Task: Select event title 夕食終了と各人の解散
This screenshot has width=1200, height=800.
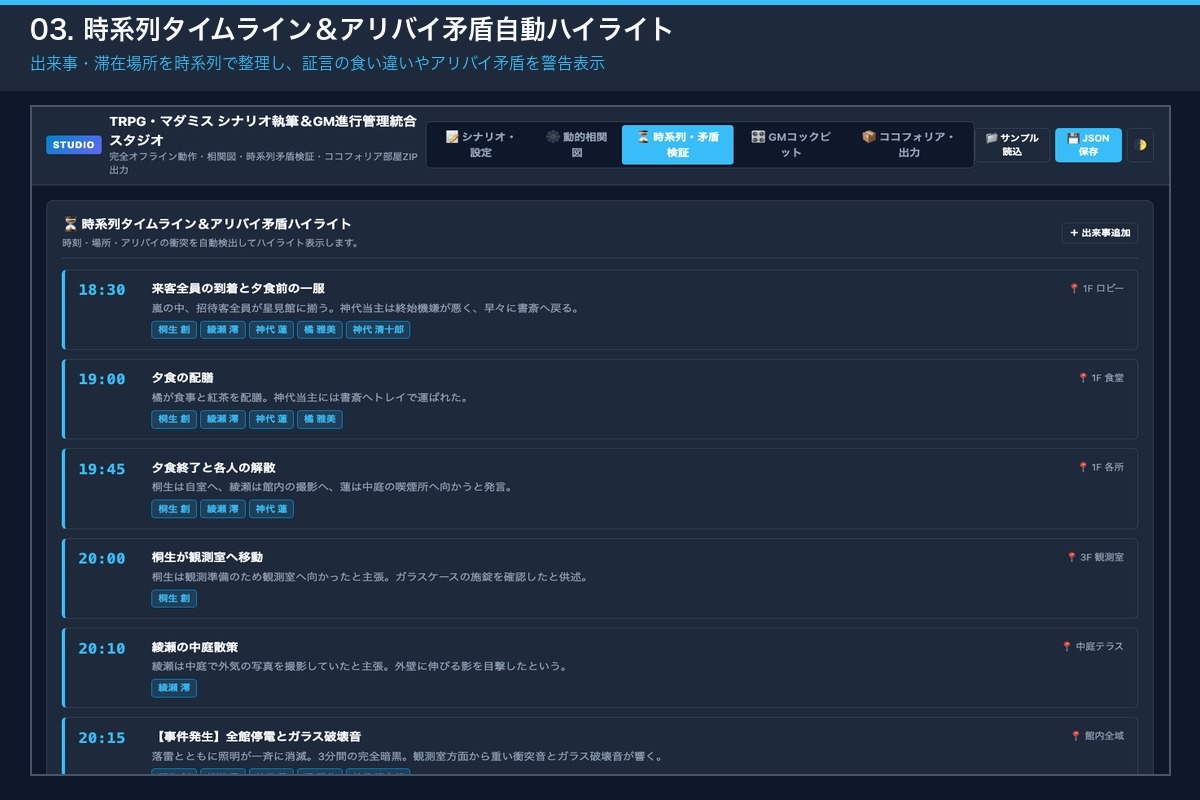Action: (x=213, y=467)
